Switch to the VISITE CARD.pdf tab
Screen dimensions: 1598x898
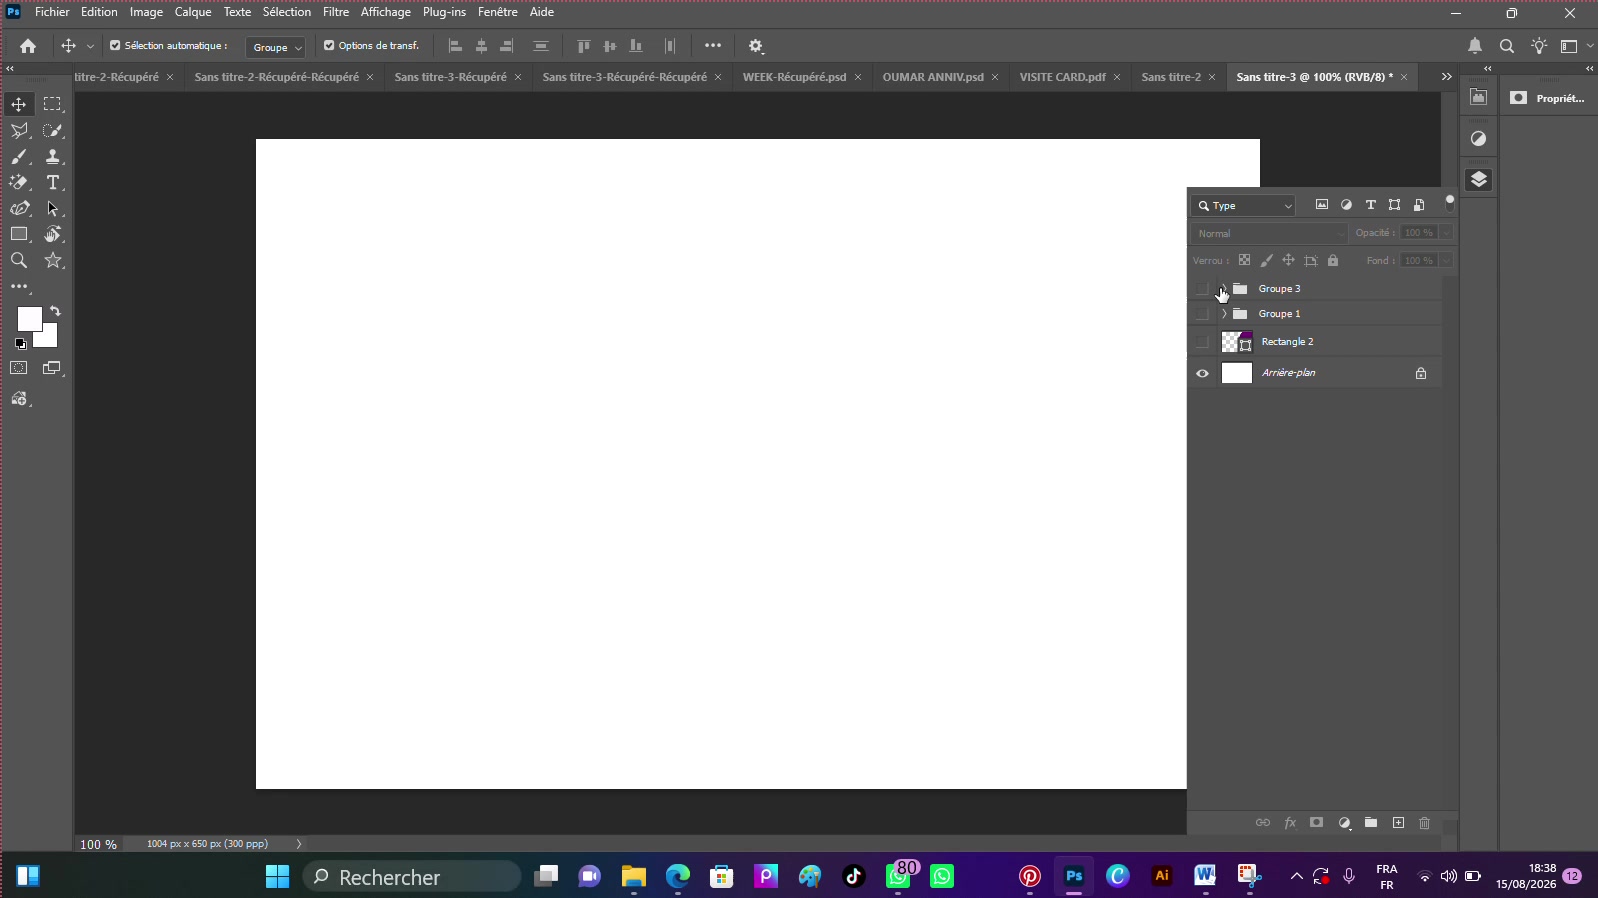[x=1063, y=77]
